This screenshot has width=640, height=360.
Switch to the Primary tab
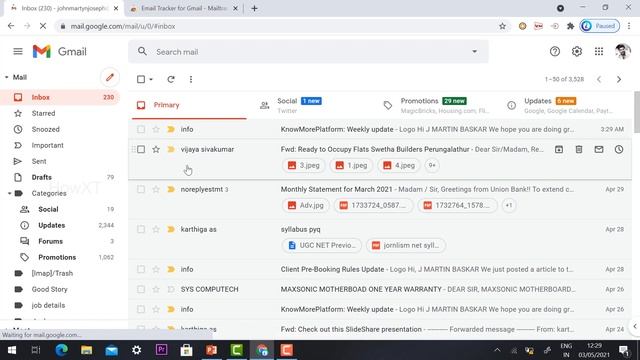[189, 105]
